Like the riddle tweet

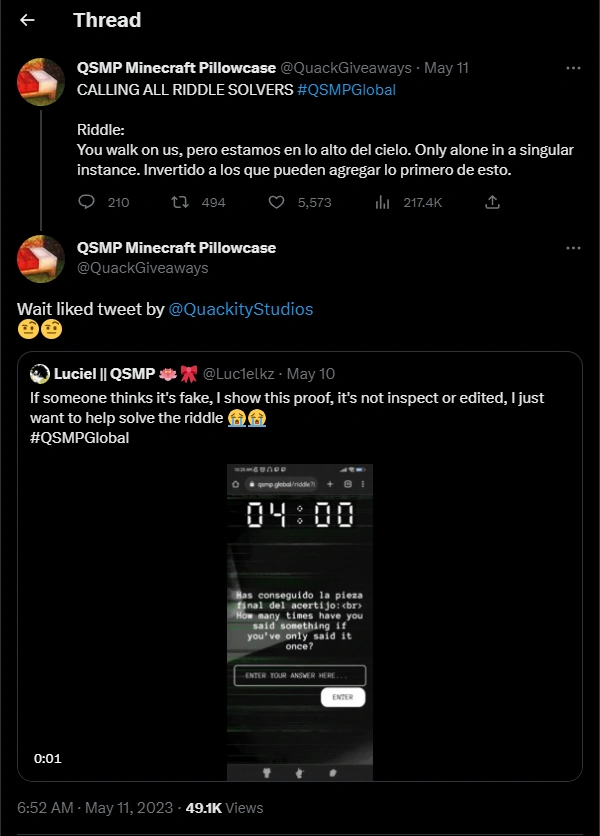point(278,202)
